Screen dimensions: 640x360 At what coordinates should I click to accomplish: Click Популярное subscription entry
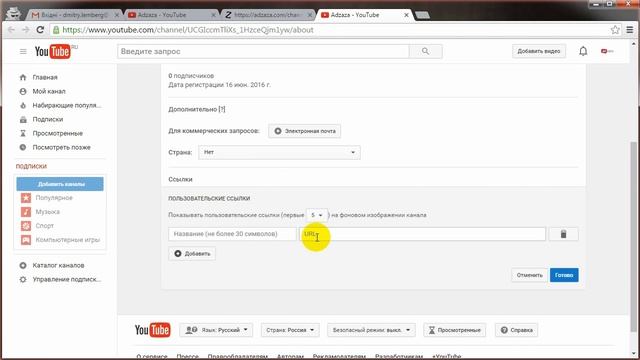[54, 198]
